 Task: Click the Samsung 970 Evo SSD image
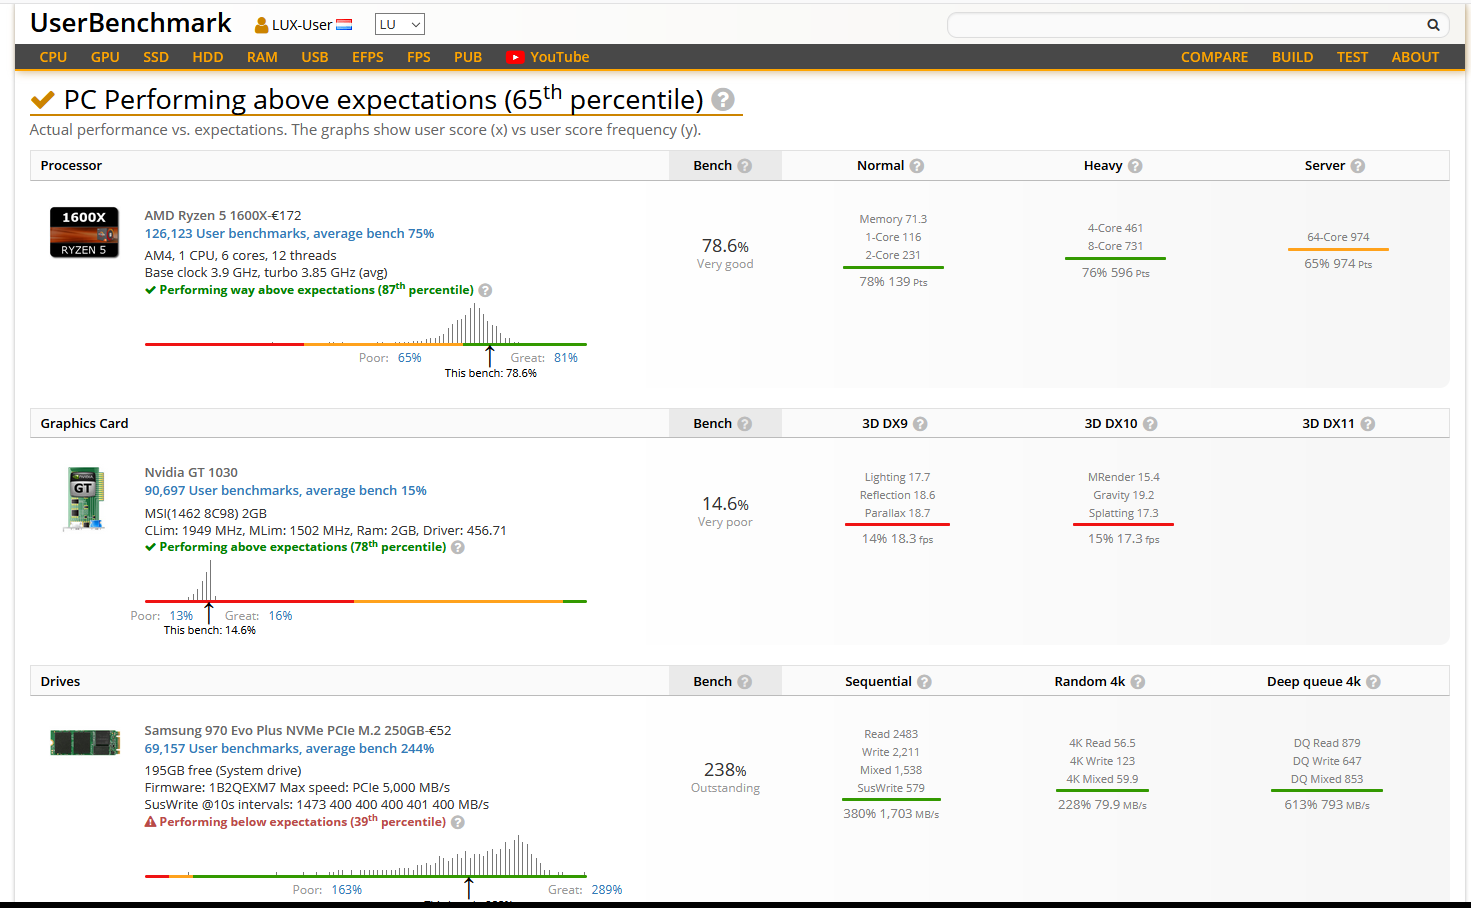[85, 742]
